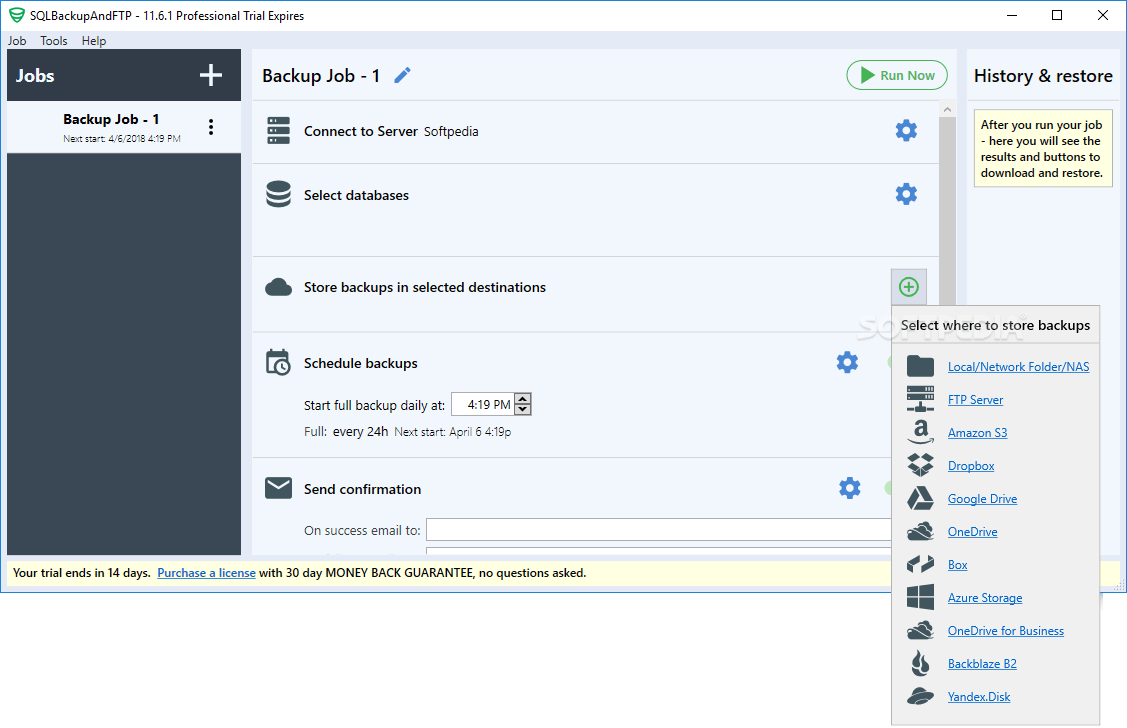Open the Tools menu
The height and width of the screenshot is (728, 1127).
[53, 41]
